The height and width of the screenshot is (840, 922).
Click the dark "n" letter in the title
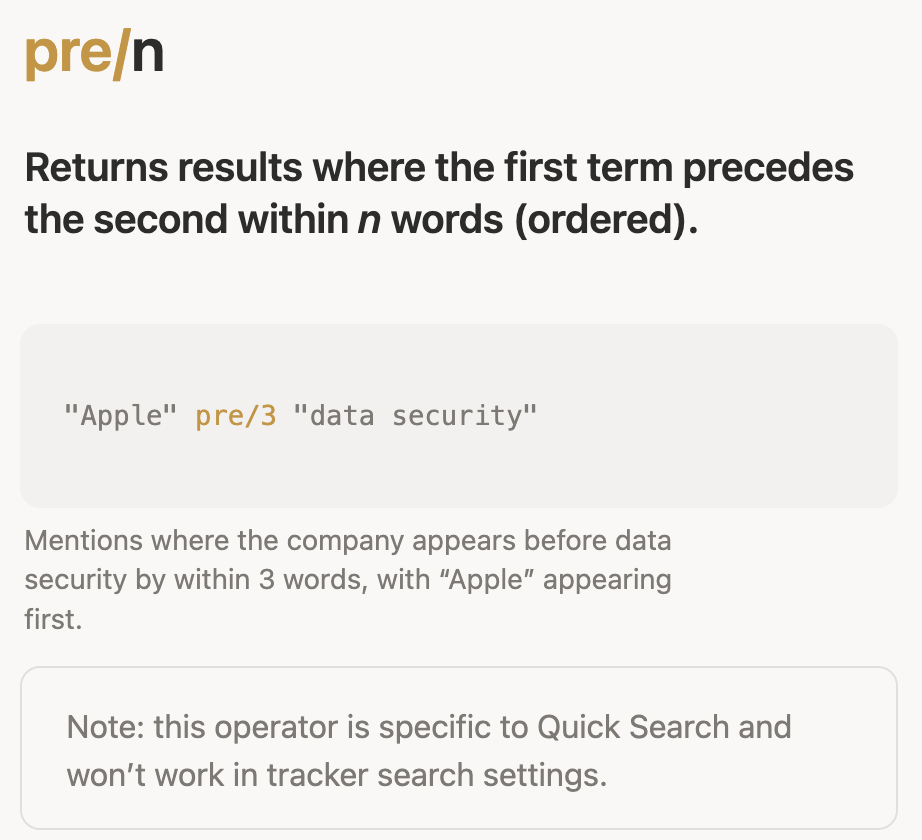147,54
